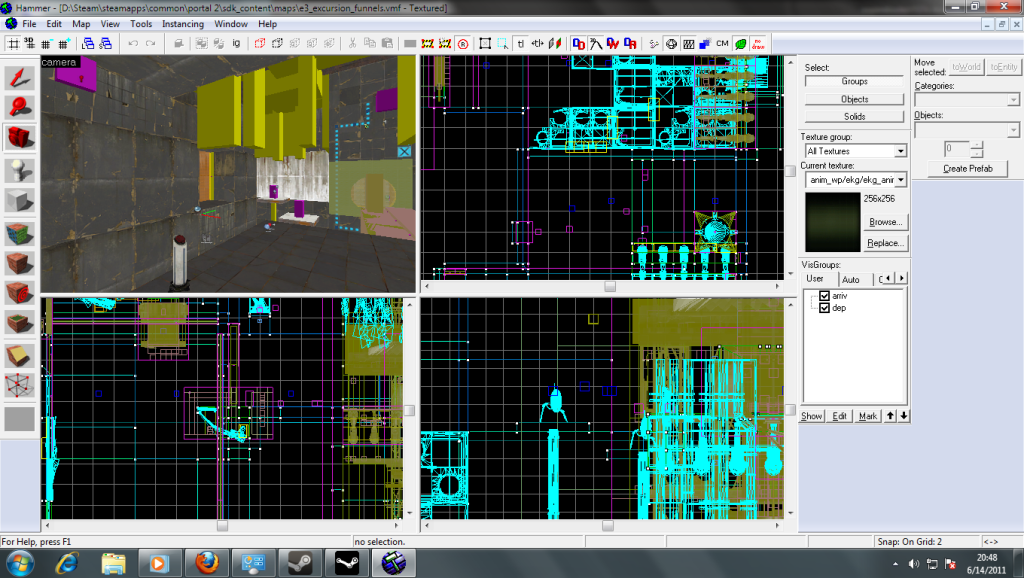1024x578 pixels.
Task: Select the Block tool cube
Action: [x=20, y=200]
